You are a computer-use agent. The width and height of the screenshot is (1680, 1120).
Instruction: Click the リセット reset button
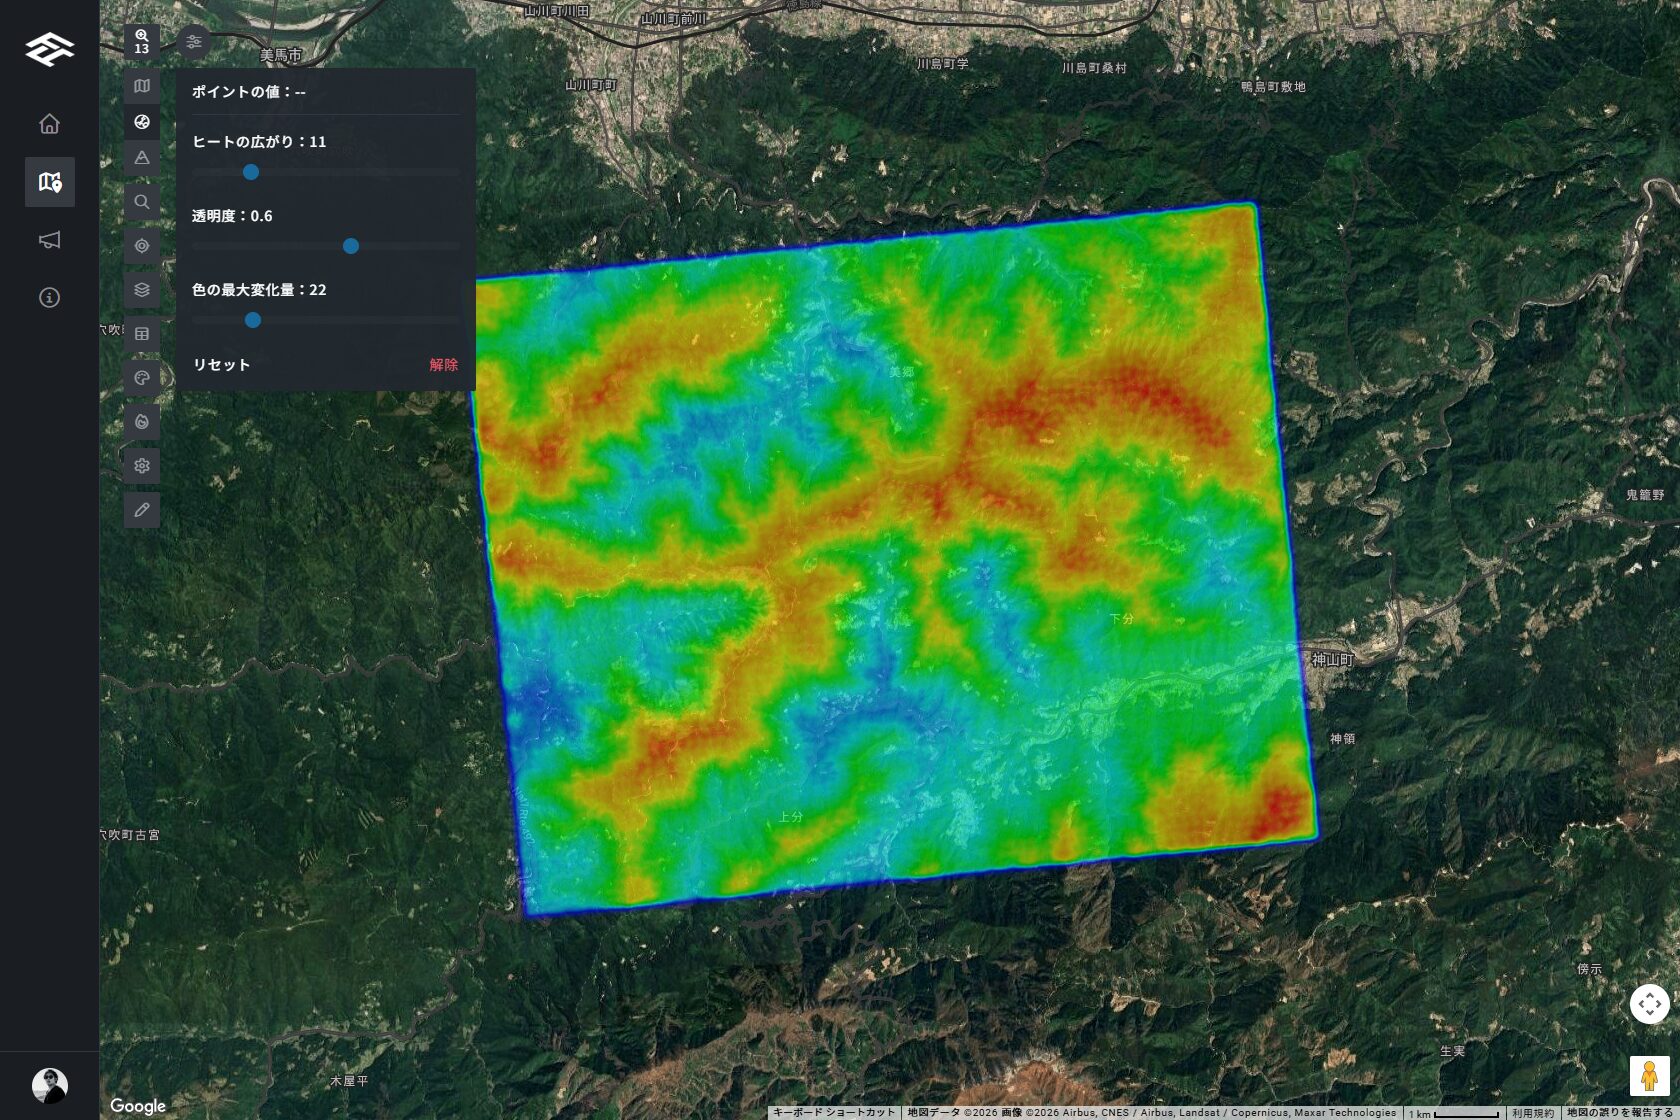[x=221, y=365]
